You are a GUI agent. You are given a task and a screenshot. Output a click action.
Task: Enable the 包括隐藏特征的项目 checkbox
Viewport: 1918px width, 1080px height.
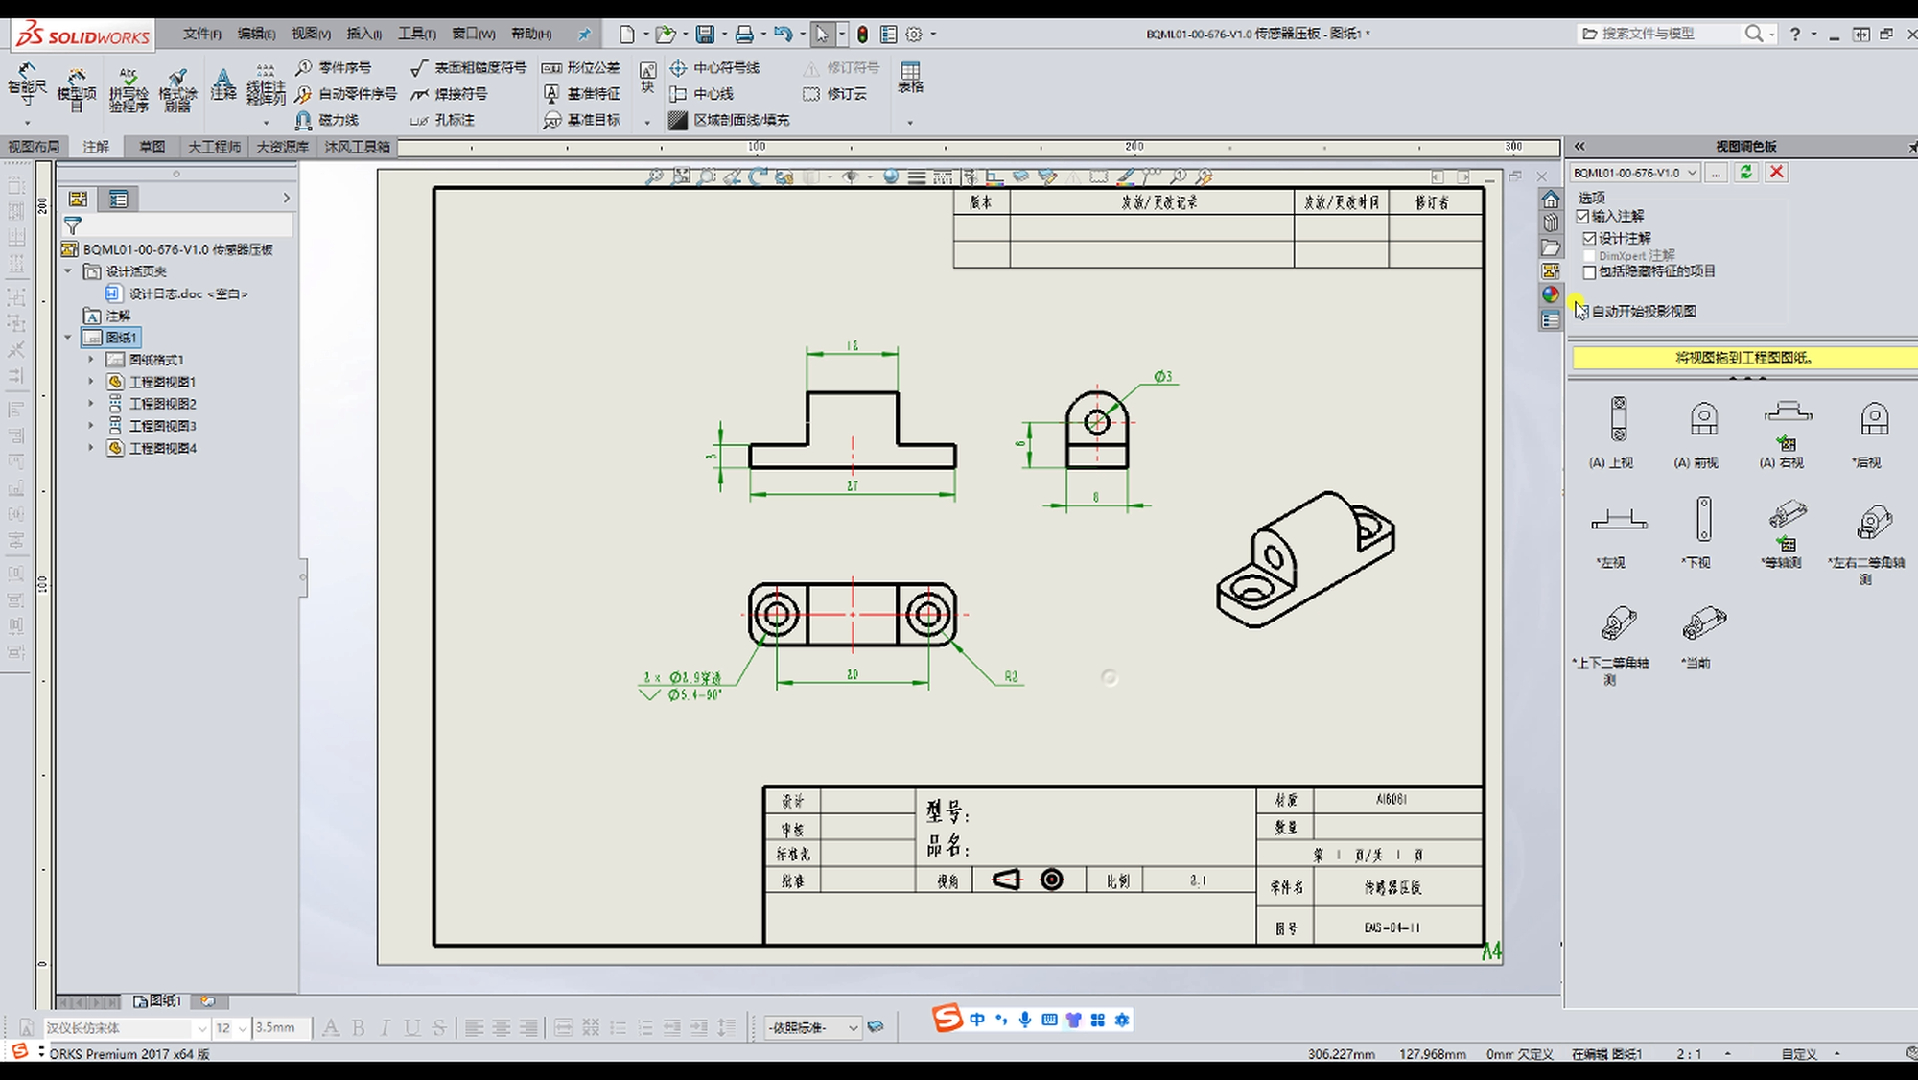[x=1589, y=271]
